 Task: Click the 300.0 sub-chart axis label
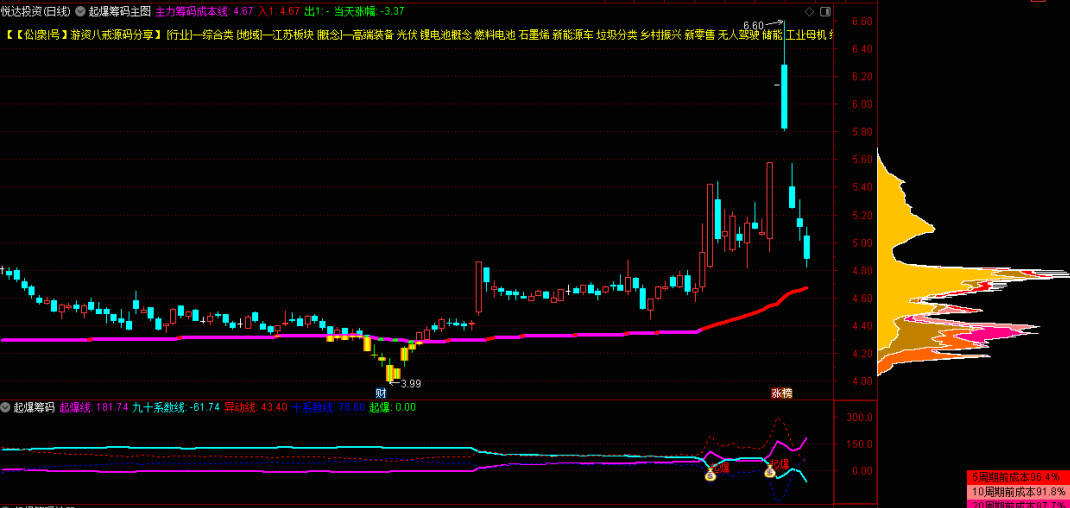861,417
